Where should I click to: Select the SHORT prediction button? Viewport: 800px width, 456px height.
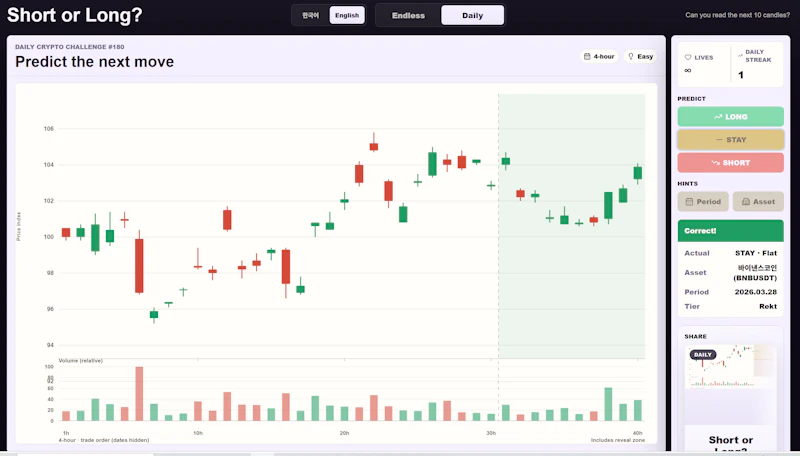[730, 163]
